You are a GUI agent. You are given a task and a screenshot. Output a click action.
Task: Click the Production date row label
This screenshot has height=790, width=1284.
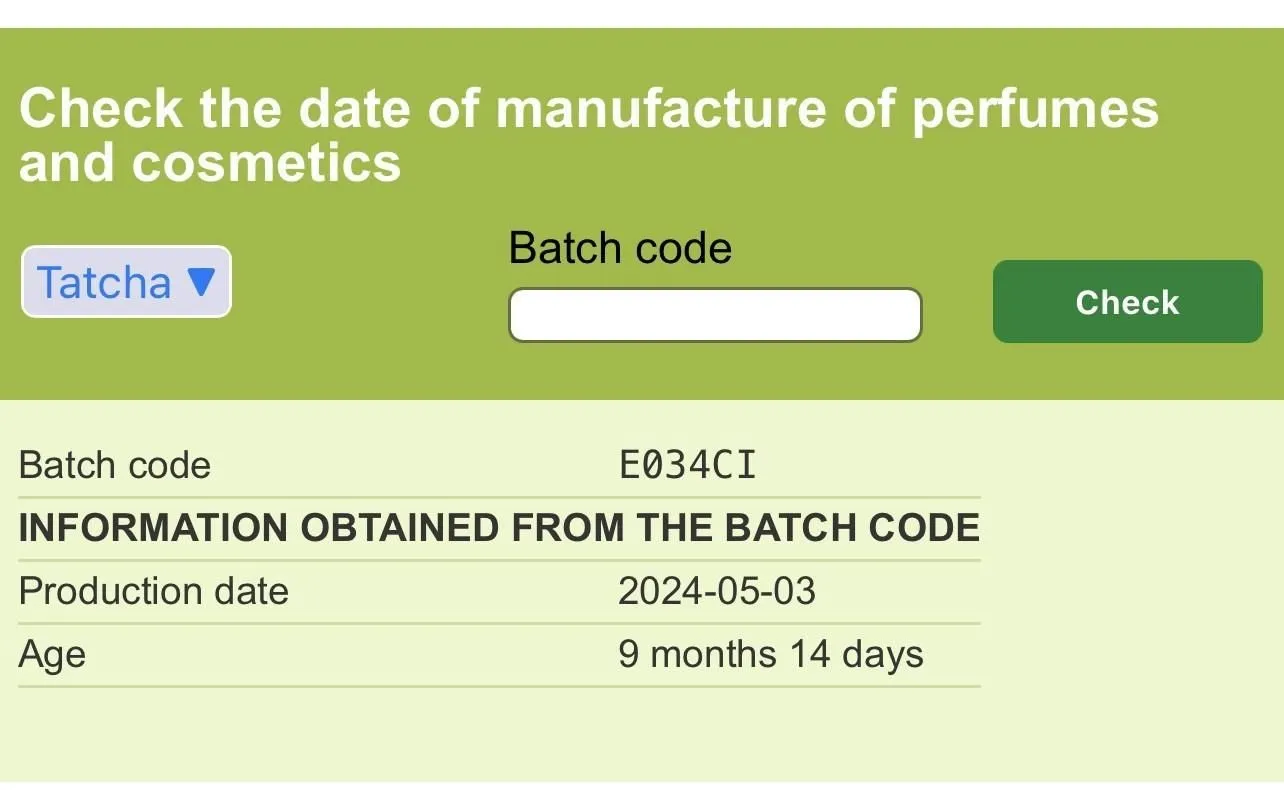(x=153, y=591)
